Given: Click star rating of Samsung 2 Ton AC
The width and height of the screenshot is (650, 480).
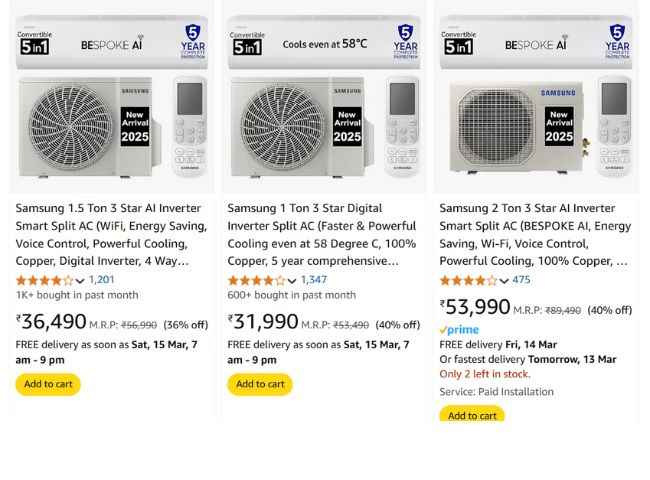Looking at the screenshot, I should [x=468, y=281].
